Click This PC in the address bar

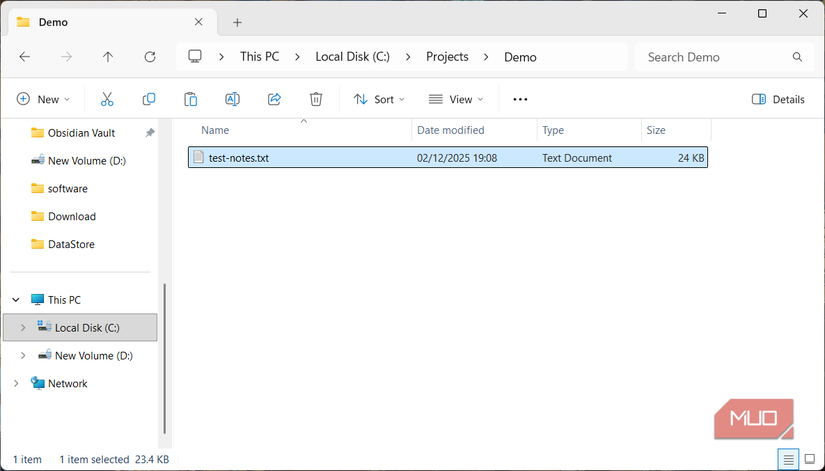[259, 56]
